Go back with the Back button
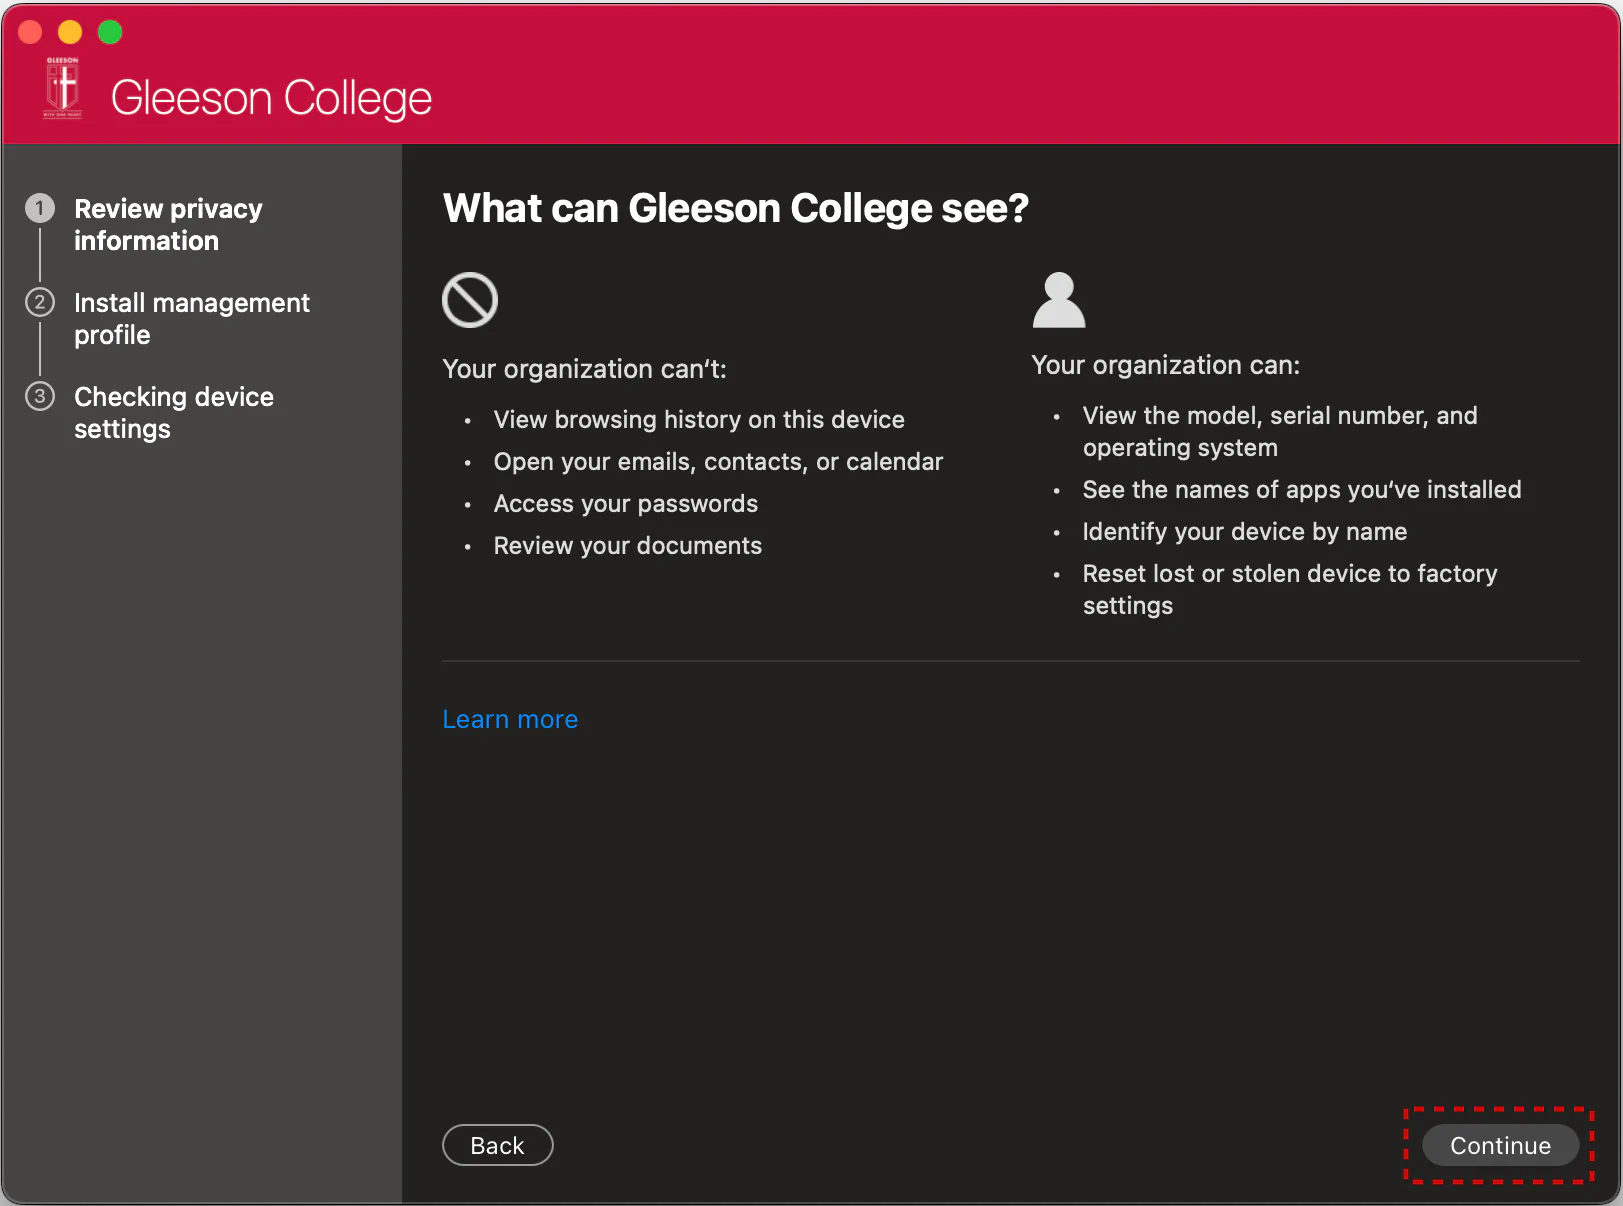The height and width of the screenshot is (1206, 1623). (498, 1145)
